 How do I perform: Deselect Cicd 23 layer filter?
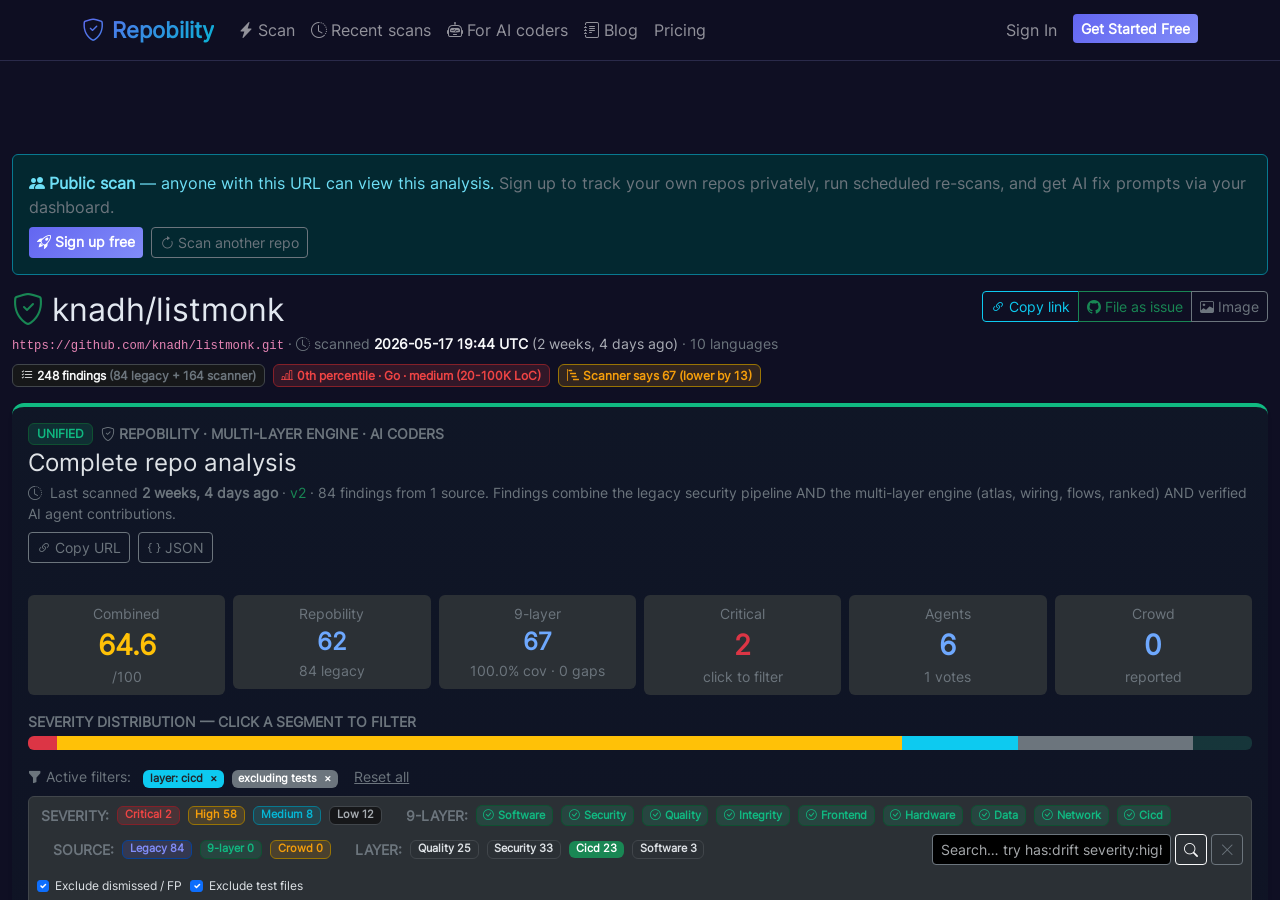tap(597, 849)
